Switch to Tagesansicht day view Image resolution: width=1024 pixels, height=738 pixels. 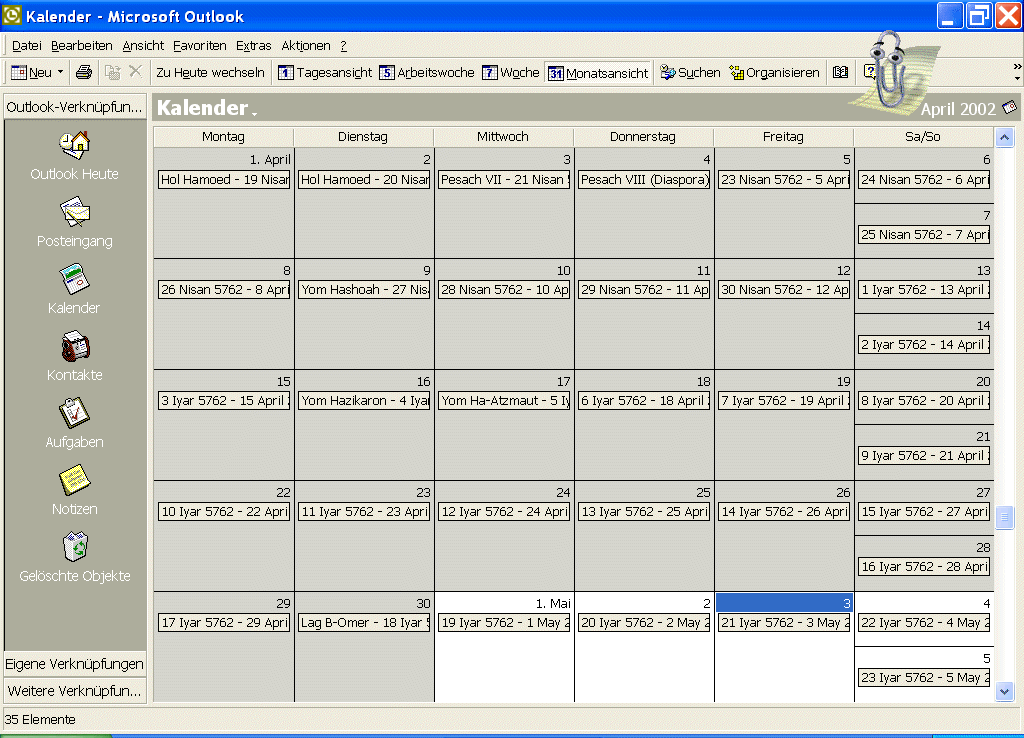[x=325, y=72]
